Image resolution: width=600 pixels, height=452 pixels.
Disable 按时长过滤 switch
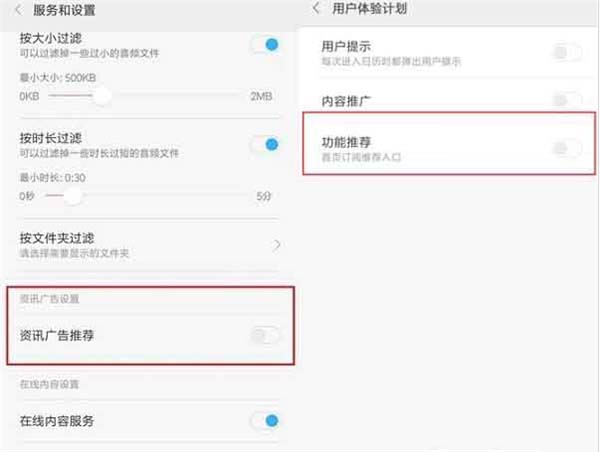(266, 145)
